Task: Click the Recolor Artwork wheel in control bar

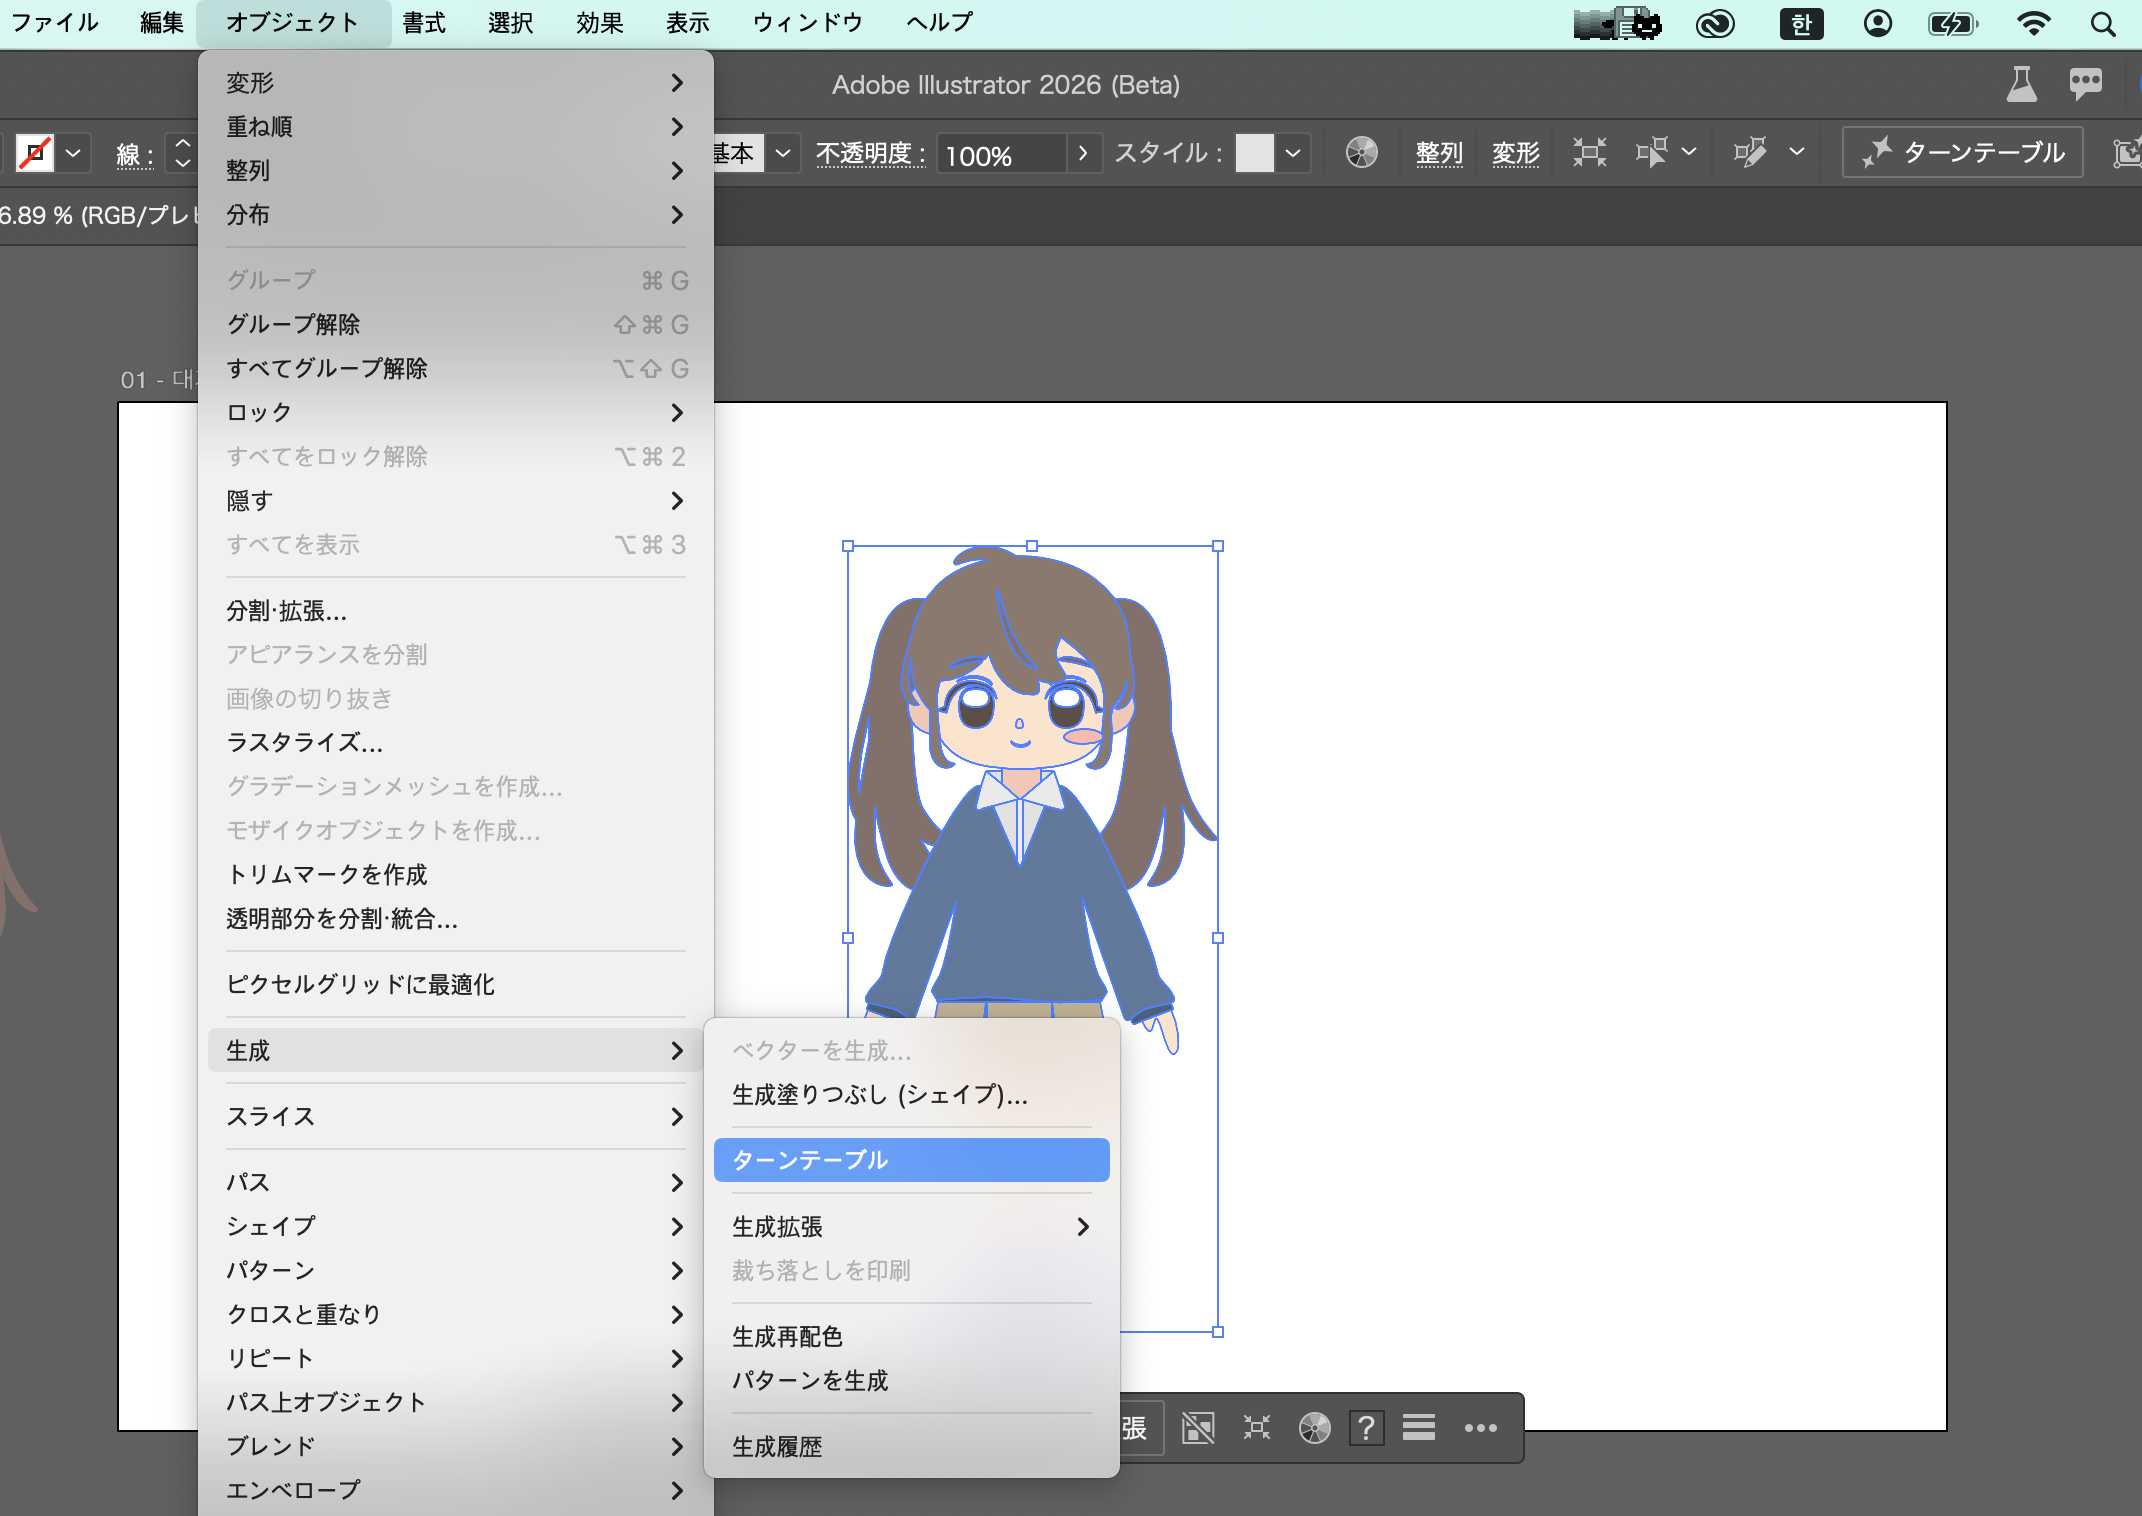Action: (x=1361, y=152)
